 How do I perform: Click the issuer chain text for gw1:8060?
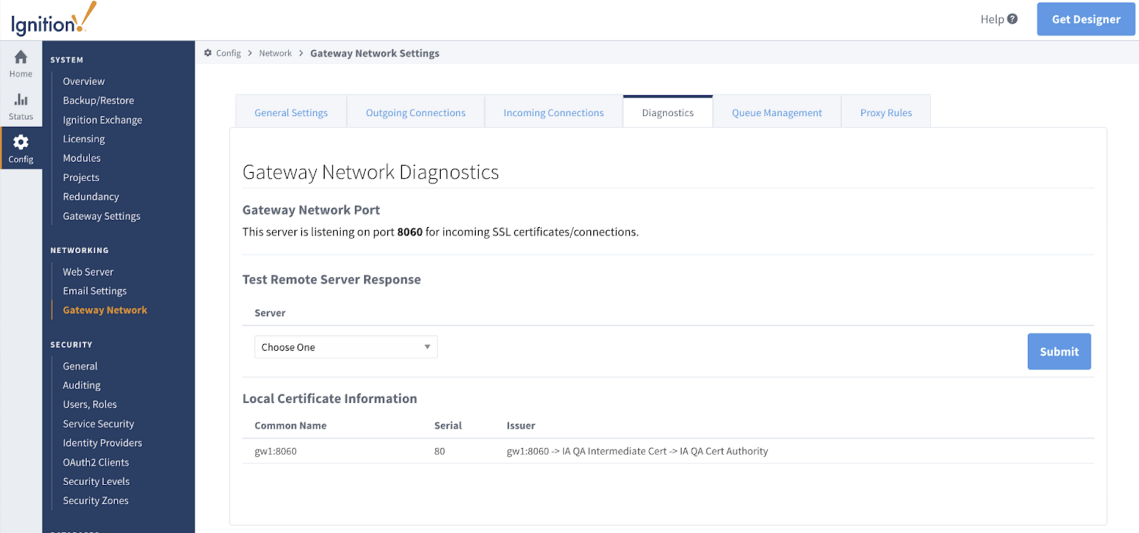[637, 451]
